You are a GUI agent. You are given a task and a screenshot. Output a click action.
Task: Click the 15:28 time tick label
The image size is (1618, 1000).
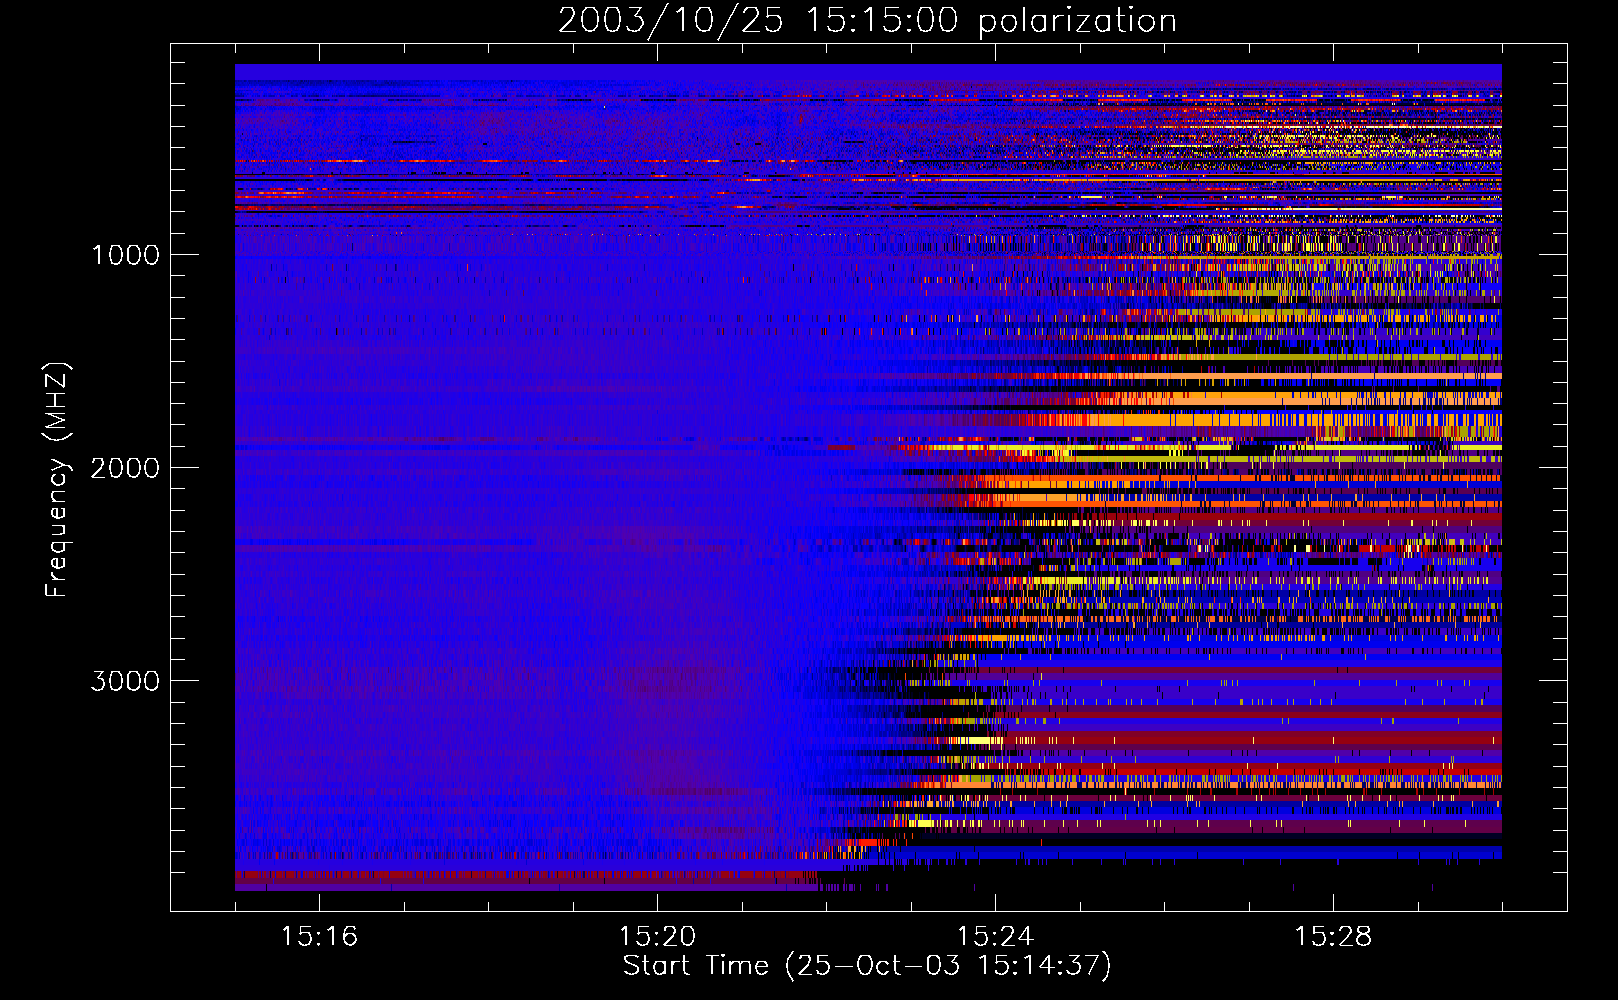click(x=1333, y=937)
